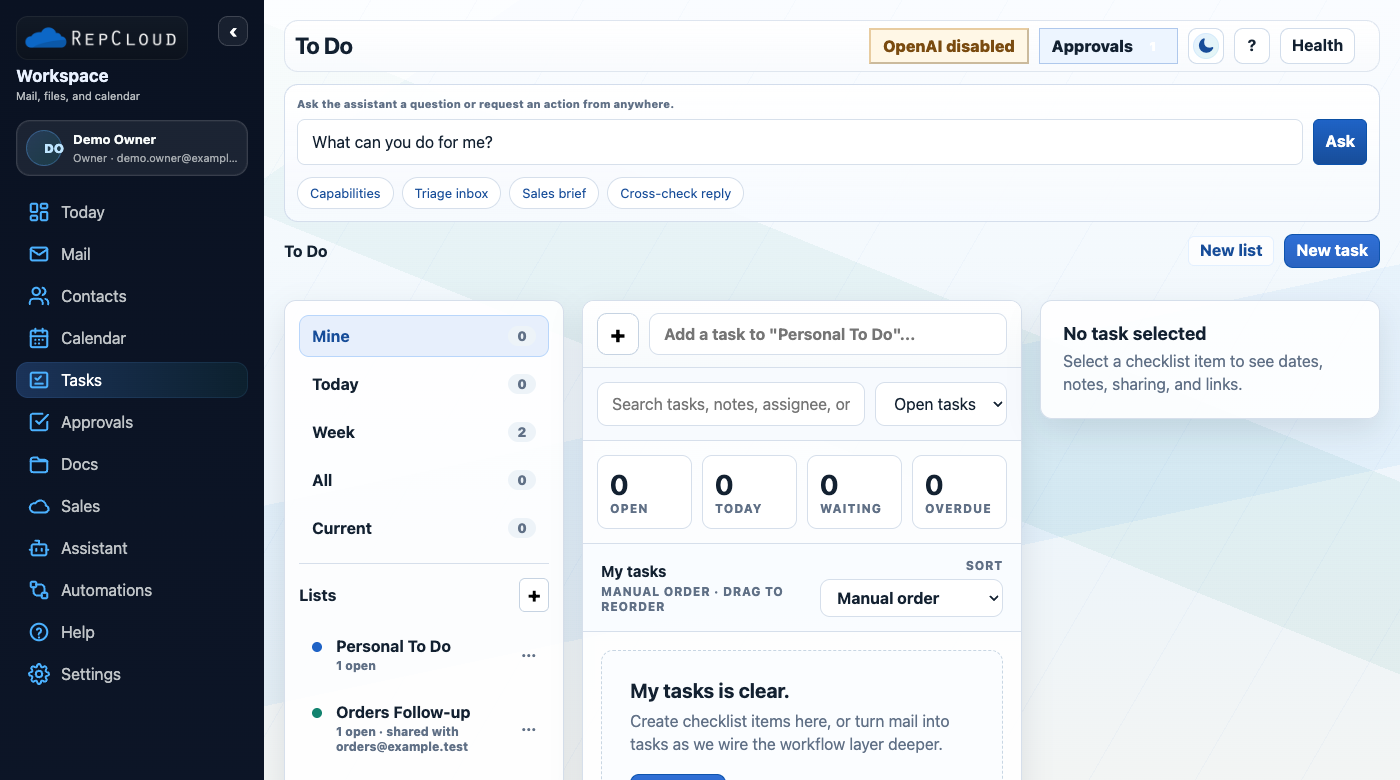Click the Overdue count stat card
The width and height of the screenshot is (1400, 780).
959,492
